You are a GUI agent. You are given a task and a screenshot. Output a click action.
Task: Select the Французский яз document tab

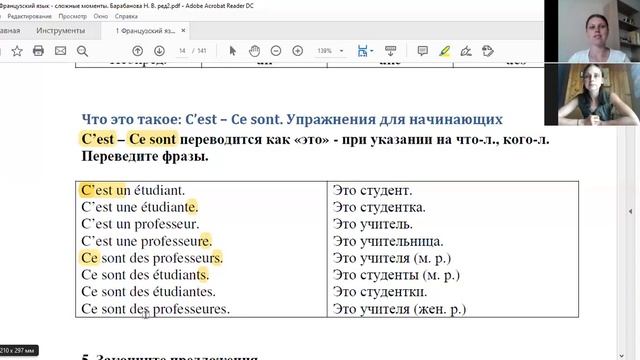tap(145, 31)
